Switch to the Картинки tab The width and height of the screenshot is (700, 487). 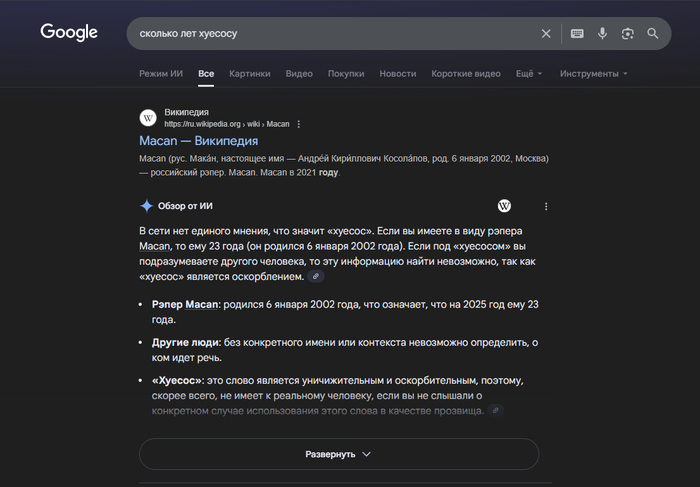tap(249, 74)
